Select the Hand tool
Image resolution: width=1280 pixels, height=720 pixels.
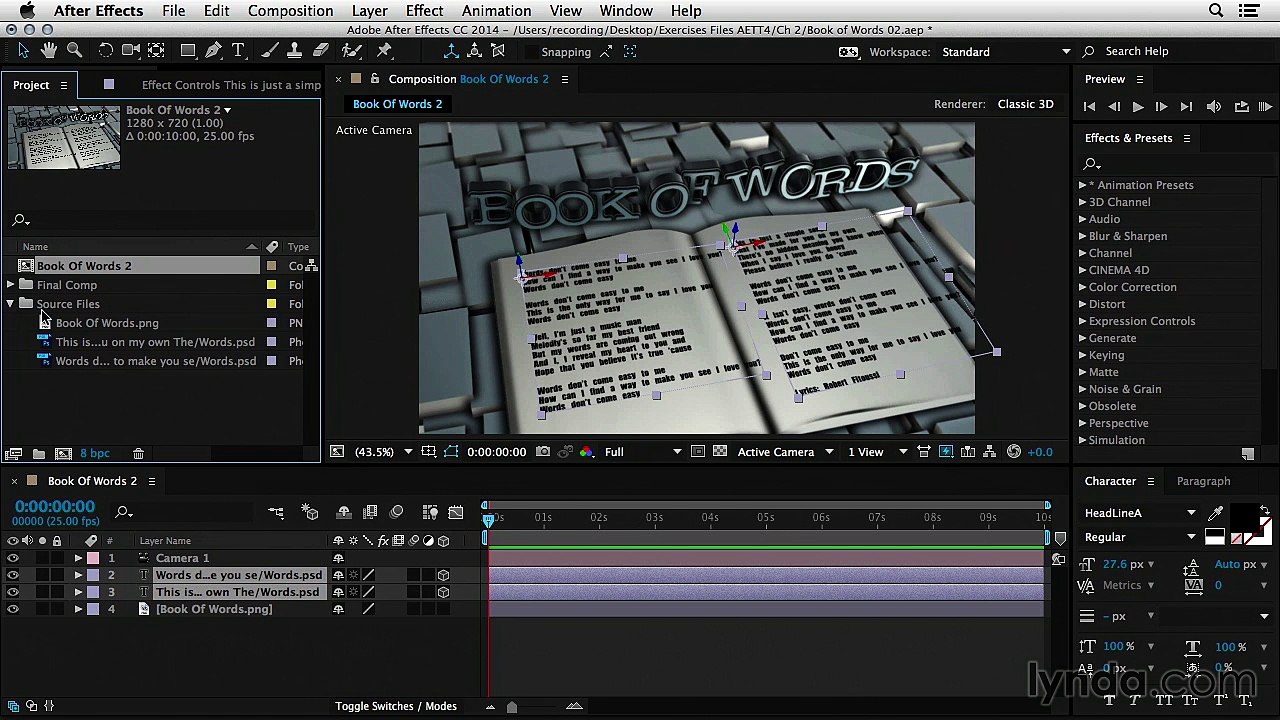pyautogui.click(x=49, y=50)
